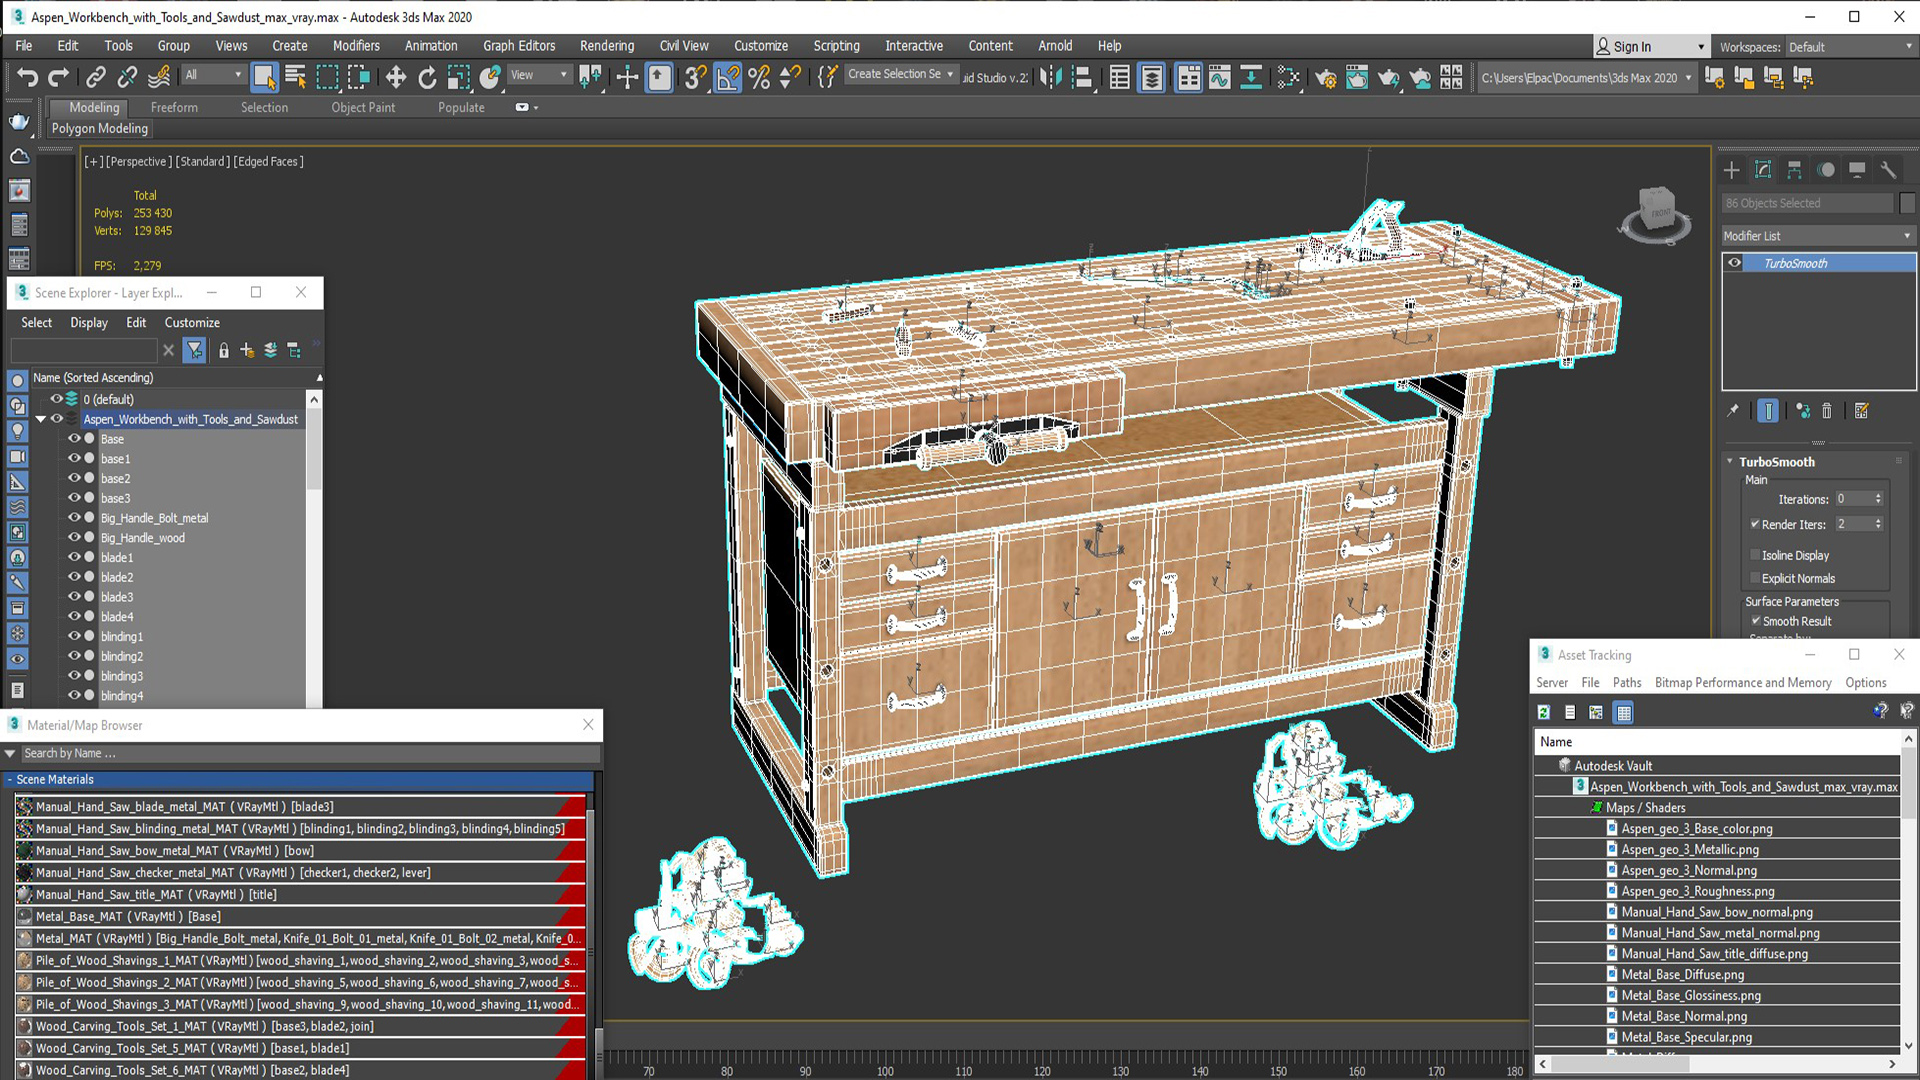The height and width of the screenshot is (1080, 1920).
Task: Click the Sign In button
Action: click(1632, 47)
